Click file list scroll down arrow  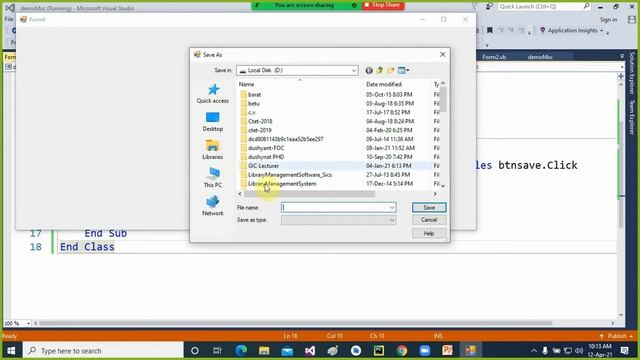coord(443,186)
